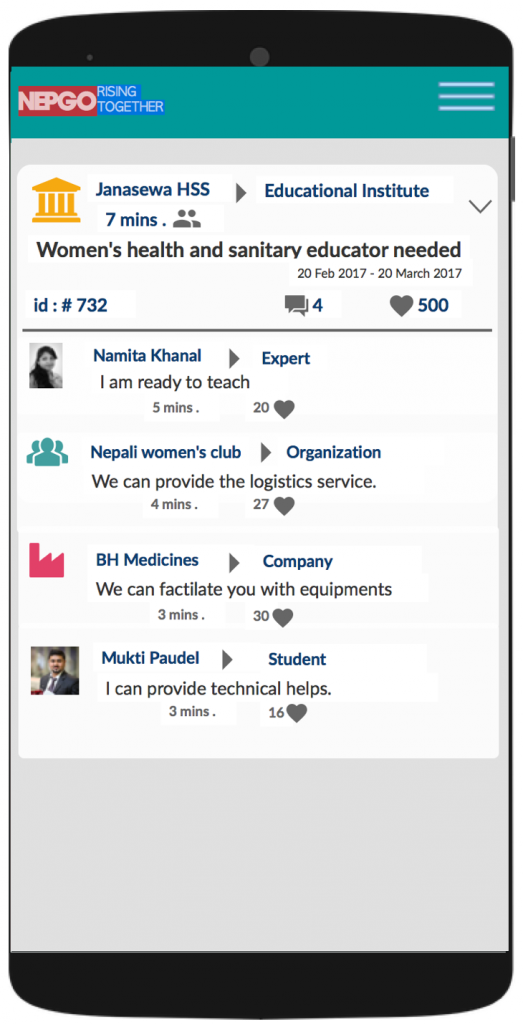
Task: Click the orange institute building icon
Action: coord(56,200)
